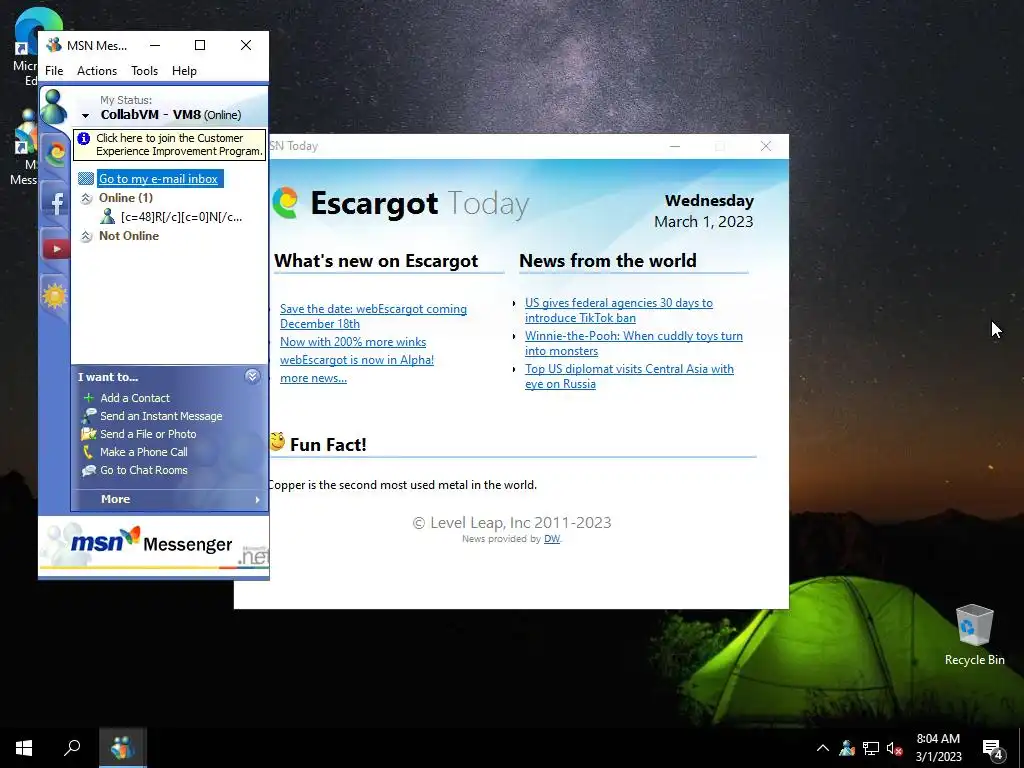This screenshot has height=768, width=1024.
Task: Close the MSN Today window
Action: [x=766, y=146]
